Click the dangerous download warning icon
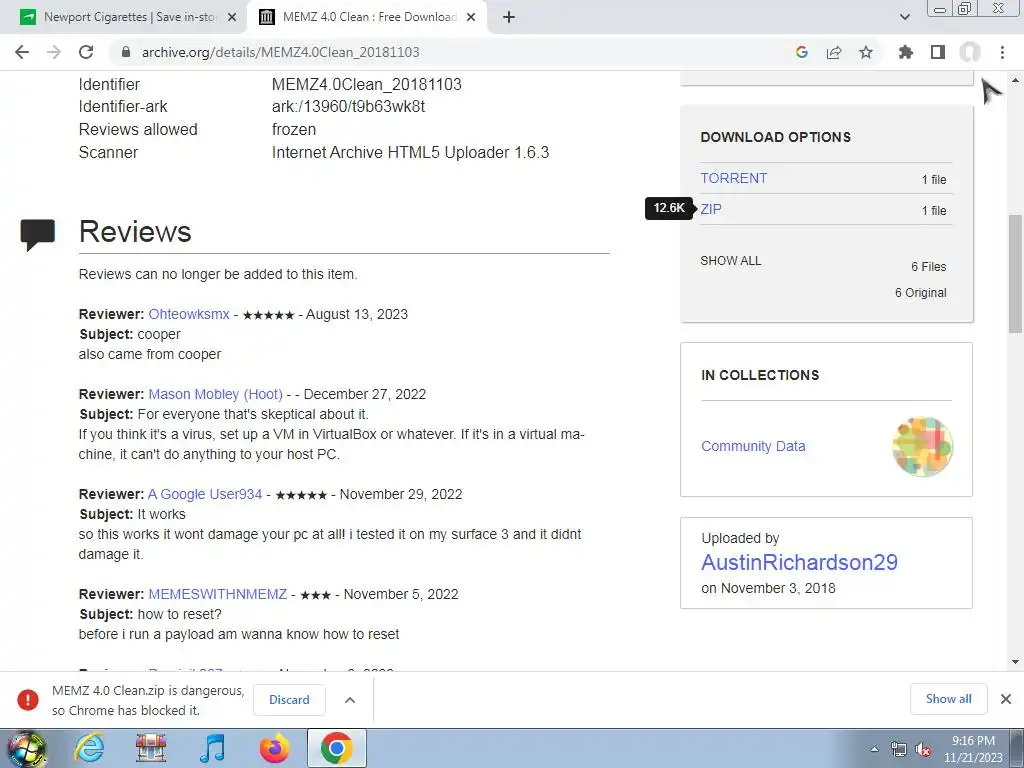The image size is (1024, 768). coord(28,699)
